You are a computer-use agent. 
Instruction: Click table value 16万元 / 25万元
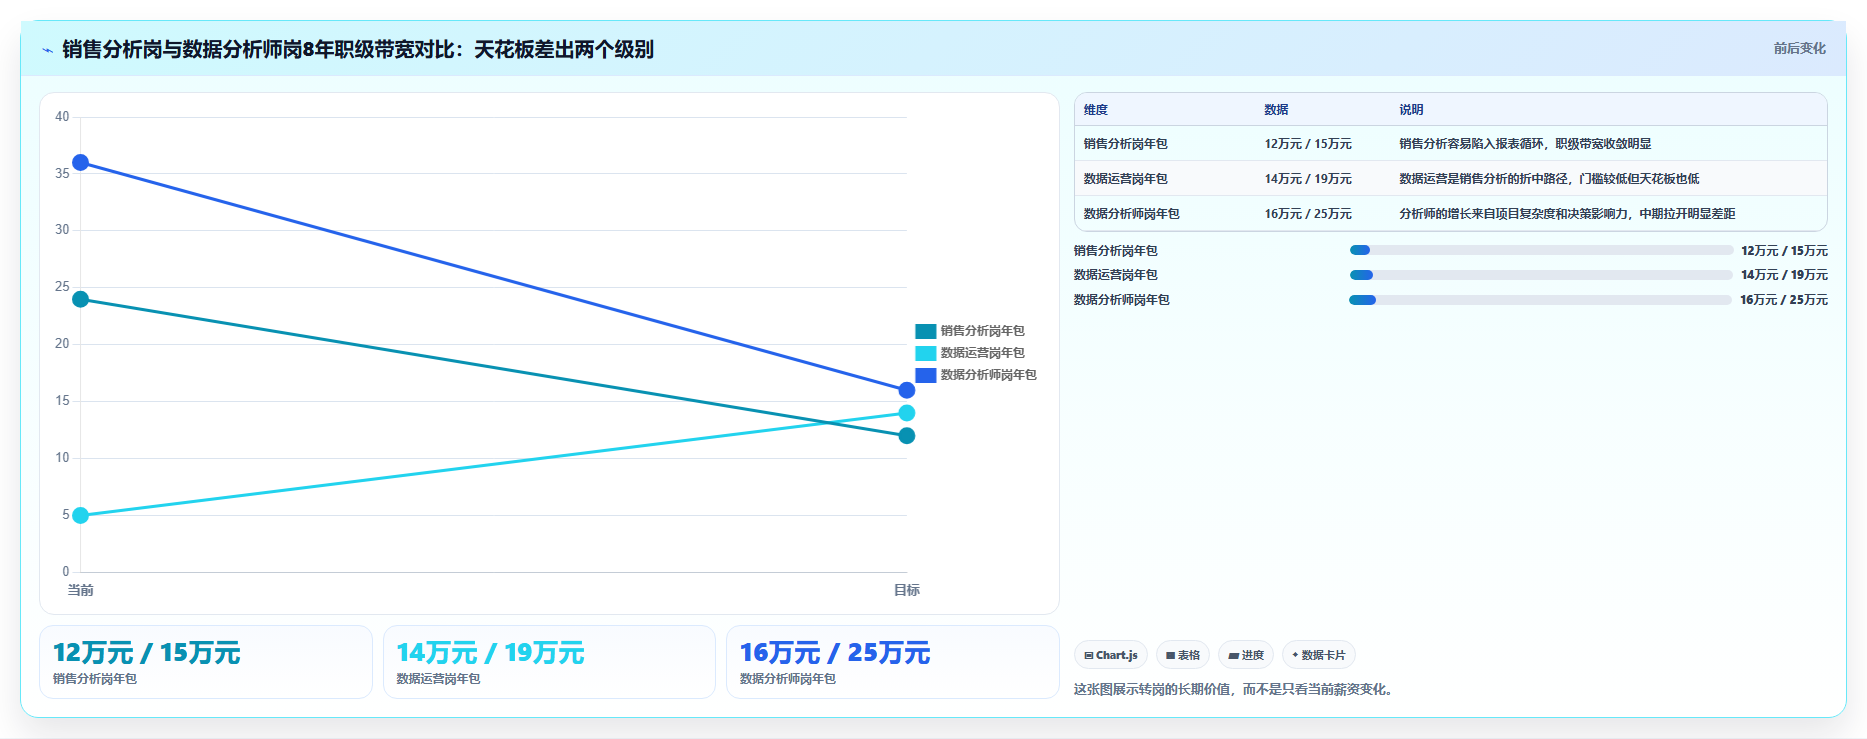pyautogui.click(x=1308, y=214)
